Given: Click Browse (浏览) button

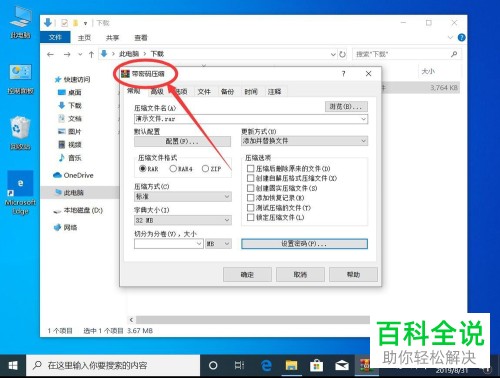Looking at the screenshot, I should 346,107.
